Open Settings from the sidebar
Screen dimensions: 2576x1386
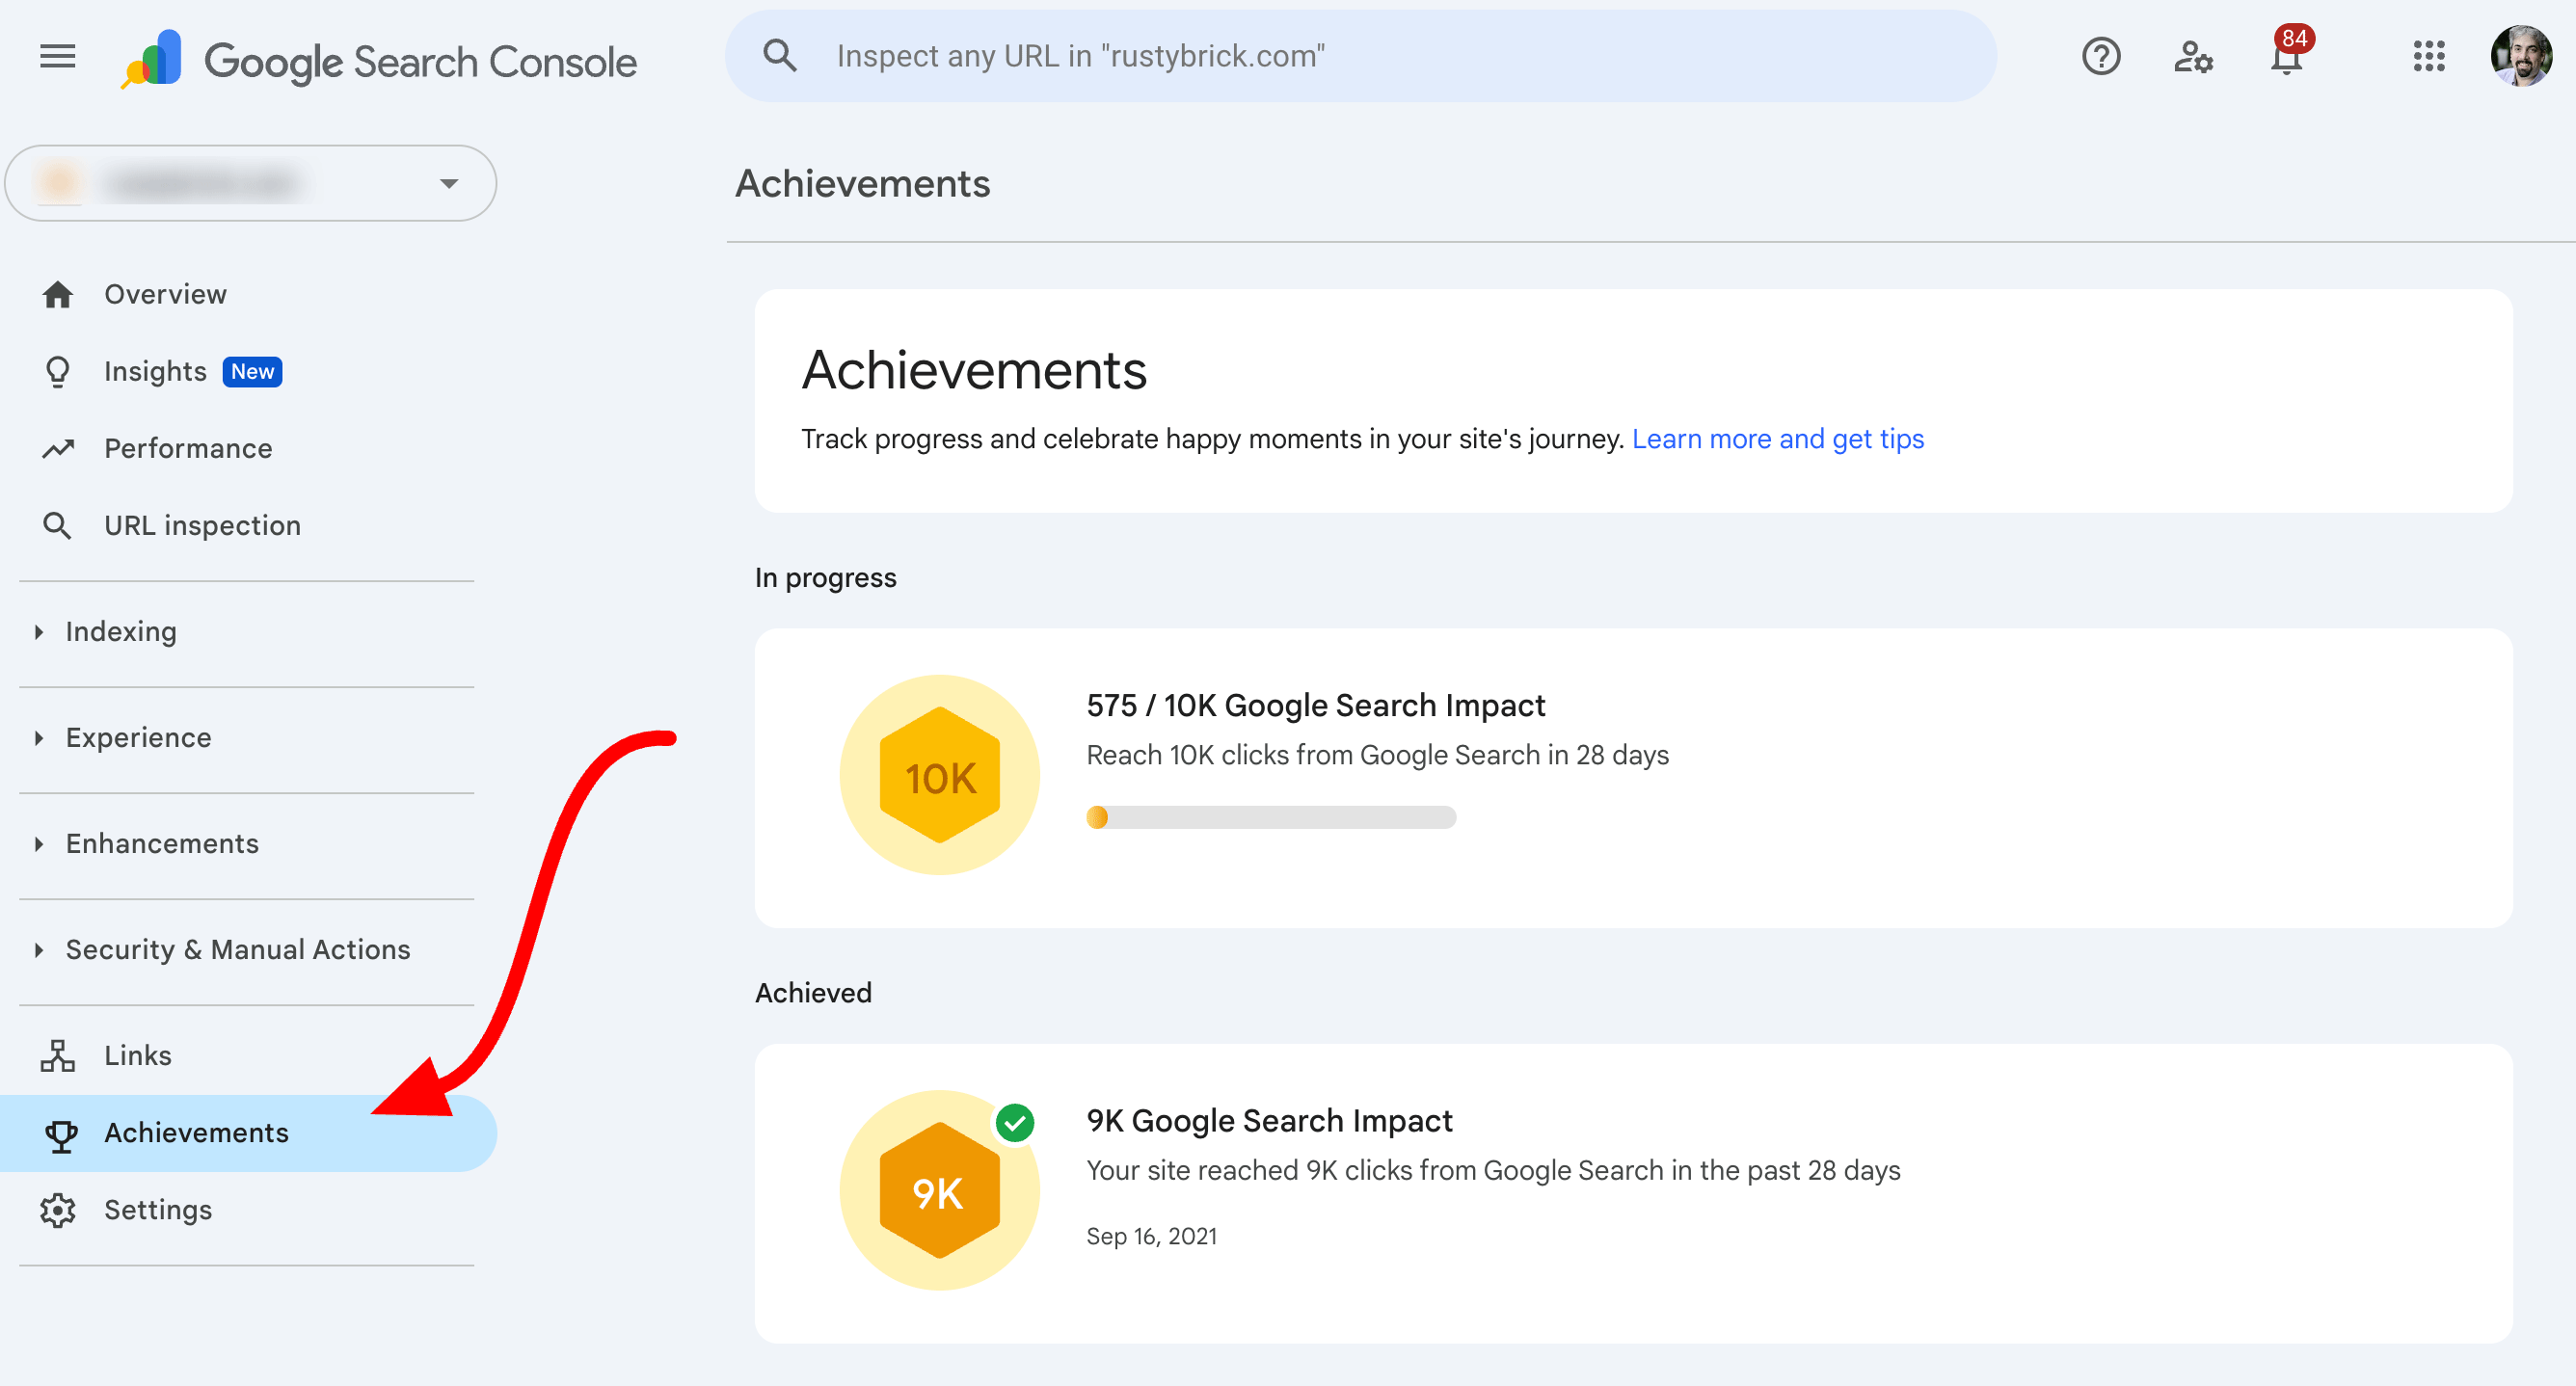click(x=158, y=1209)
